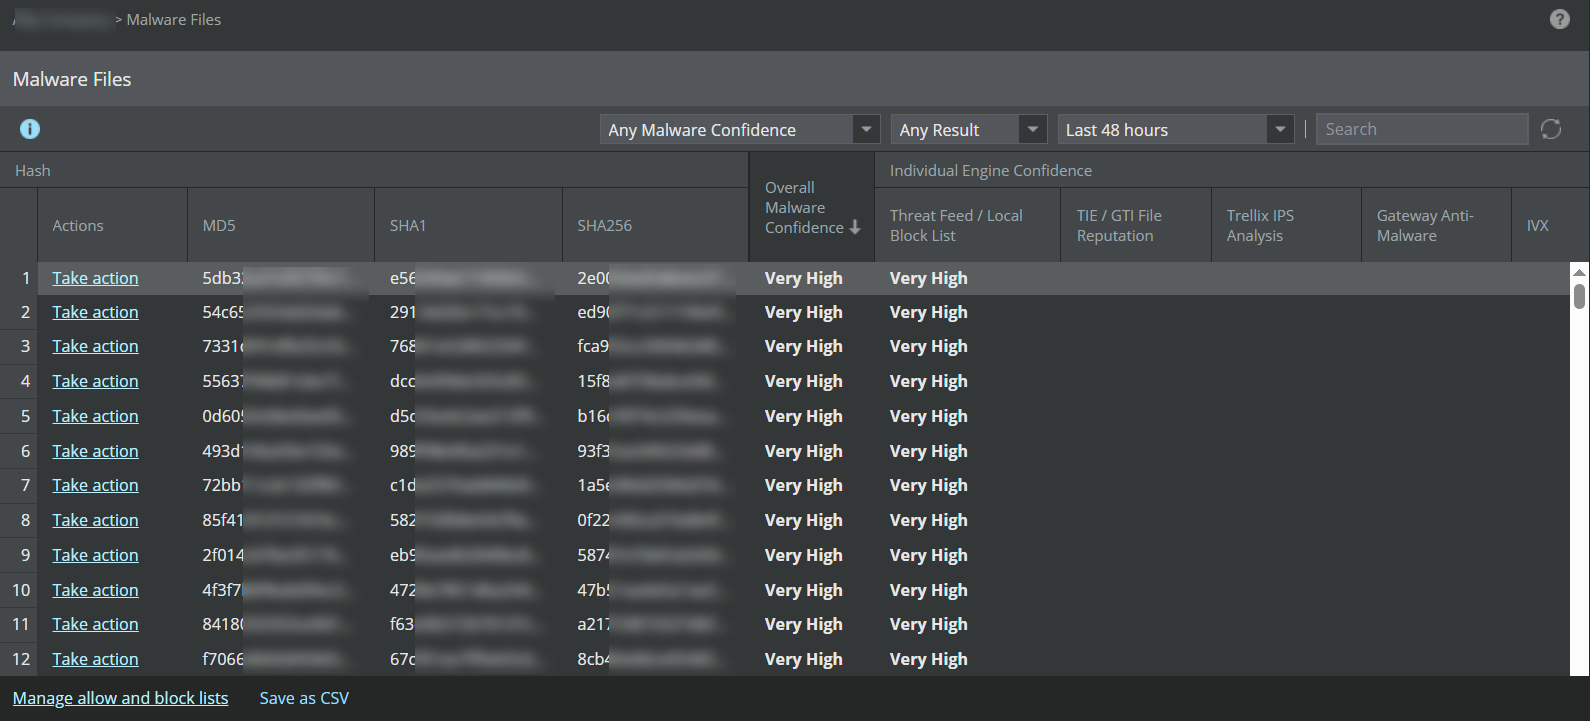Click the Actions column header
The width and height of the screenshot is (1590, 721).
112,225
